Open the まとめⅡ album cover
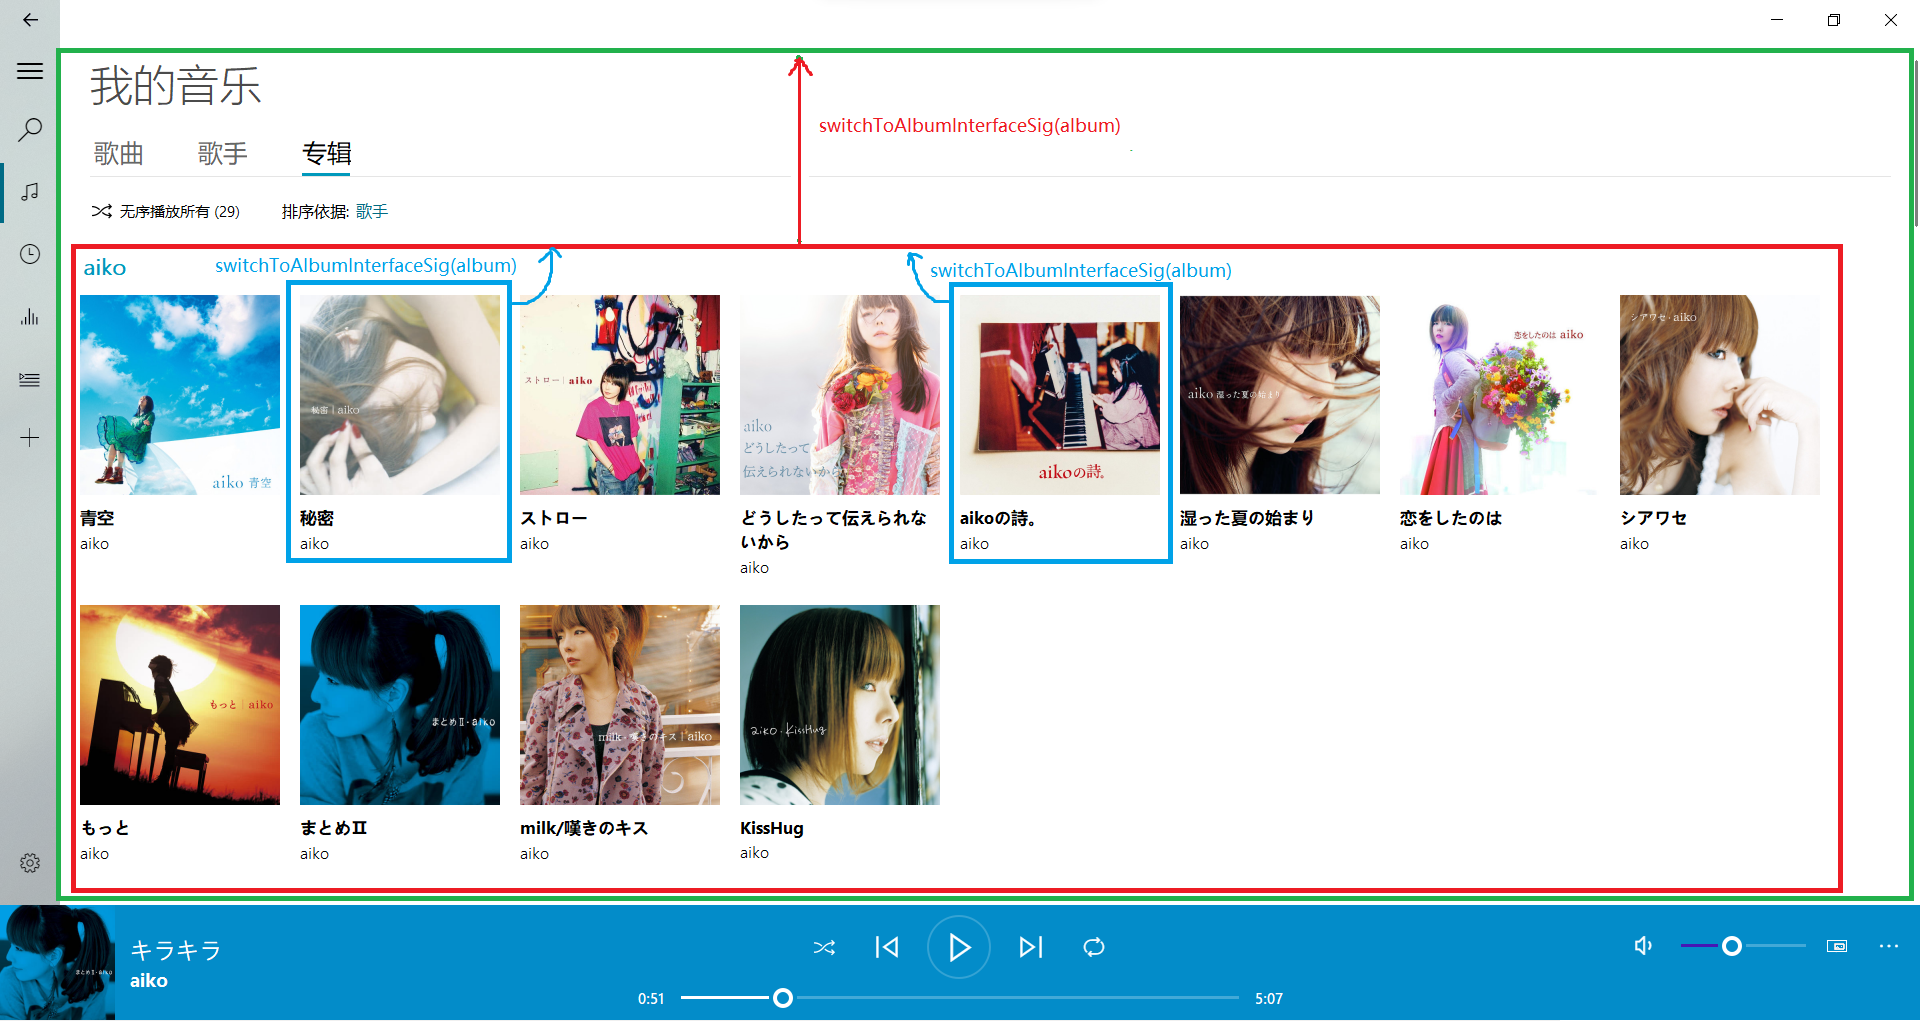 pos(400,705)
